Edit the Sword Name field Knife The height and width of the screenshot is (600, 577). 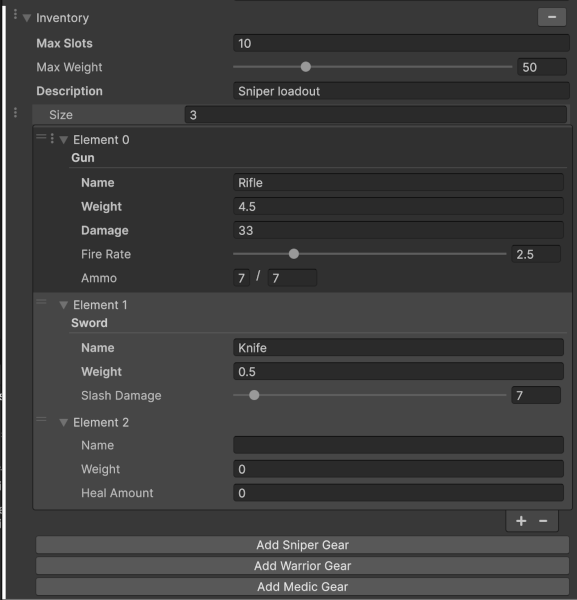398,348
